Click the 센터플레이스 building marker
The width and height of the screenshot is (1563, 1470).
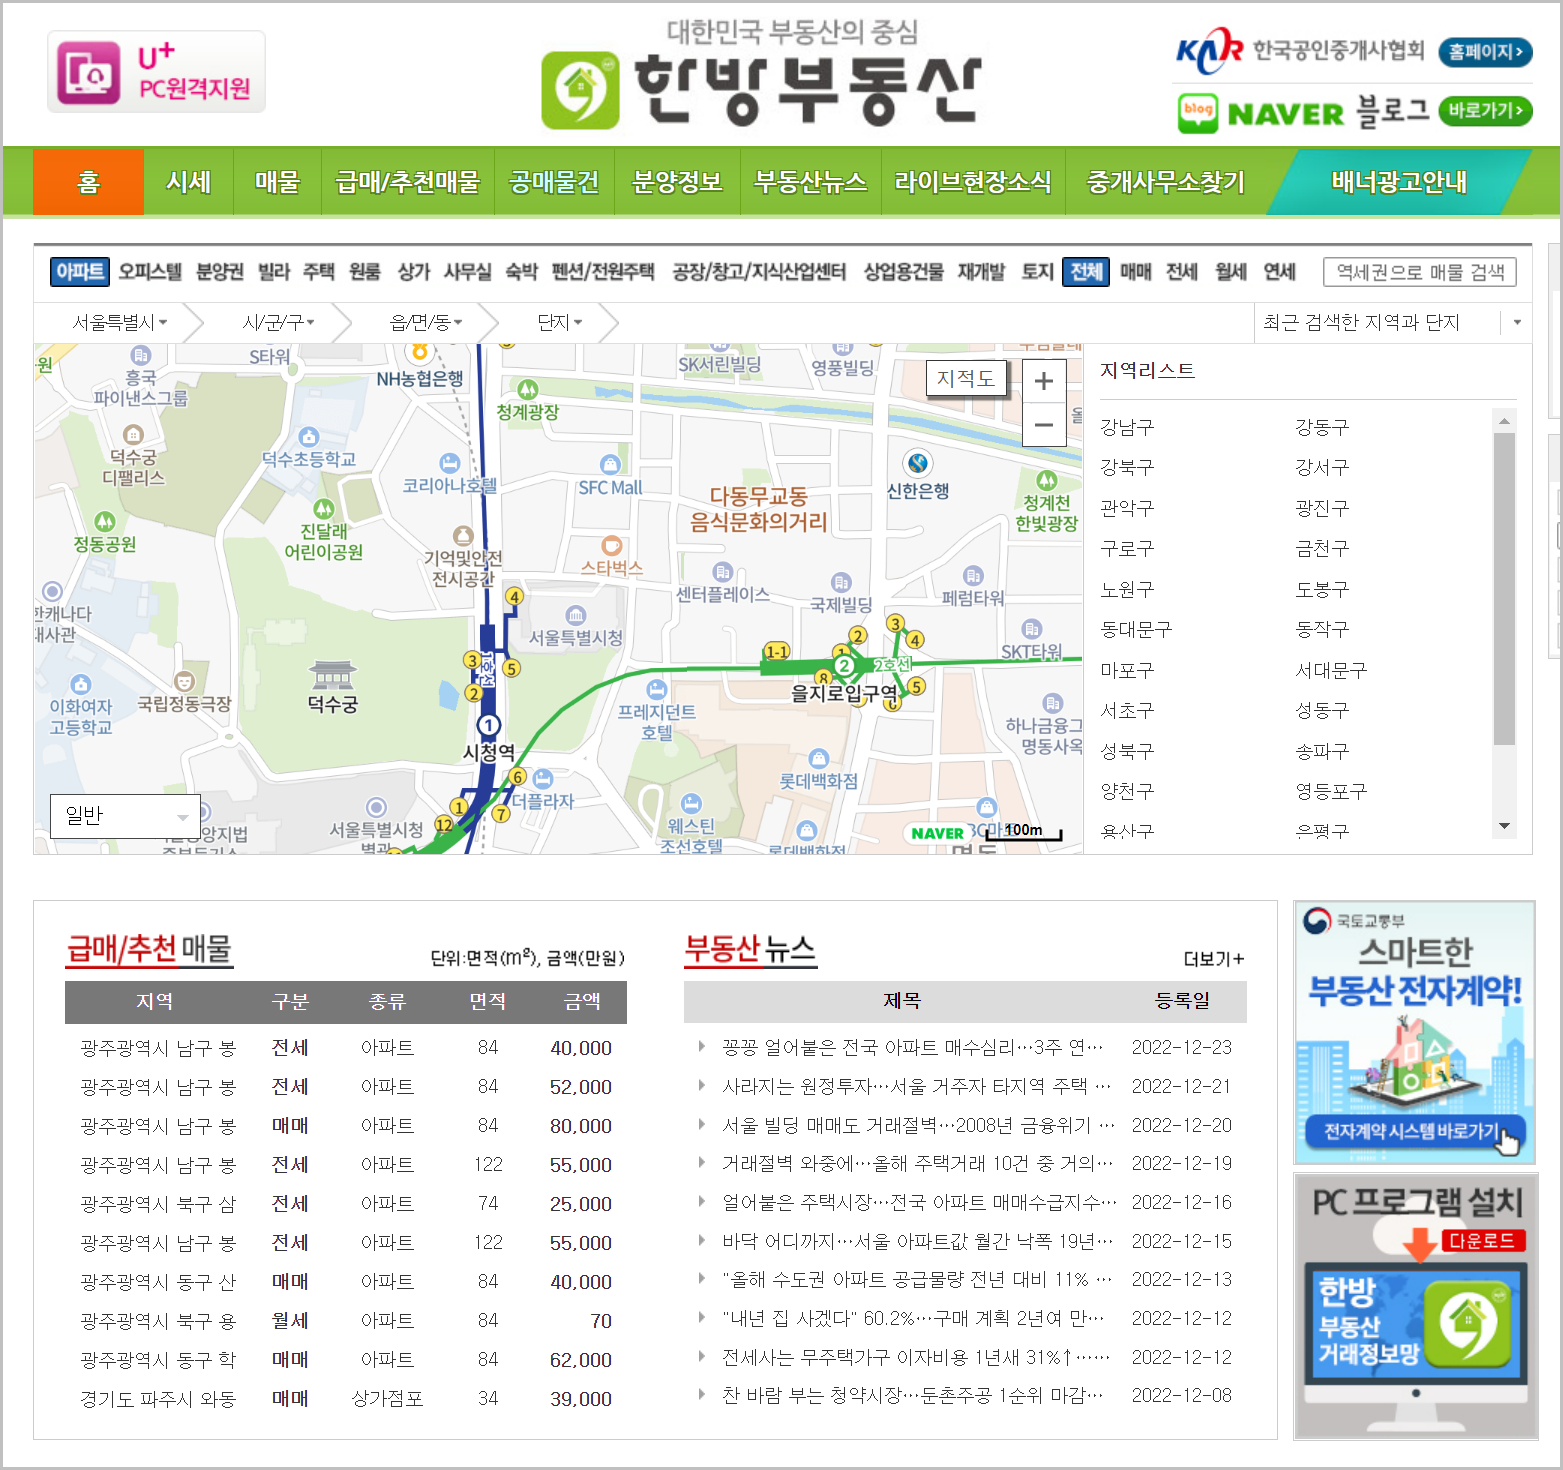[722, 571]
